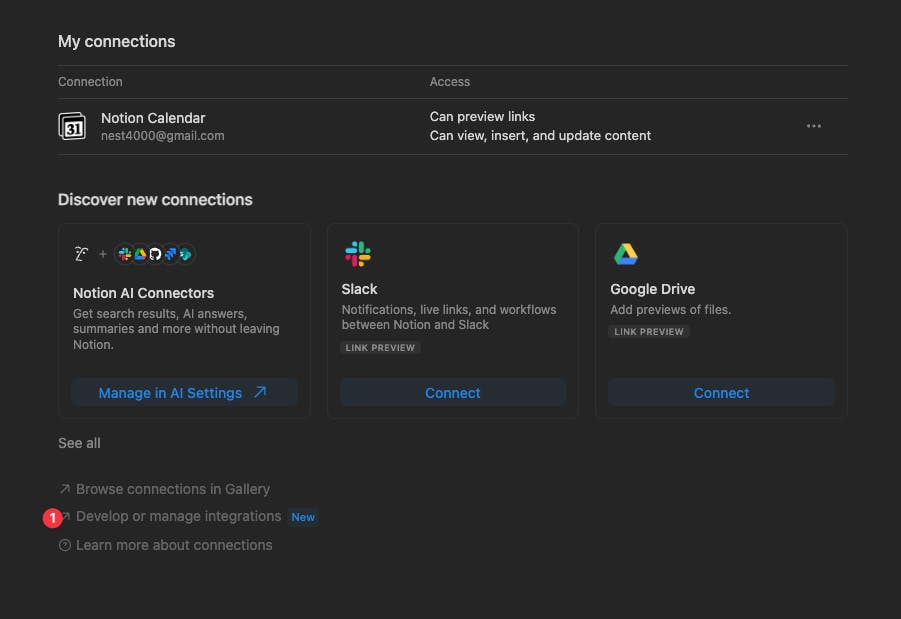
Task: Connect the Slack integration
Action: click(x=453, y=393)
